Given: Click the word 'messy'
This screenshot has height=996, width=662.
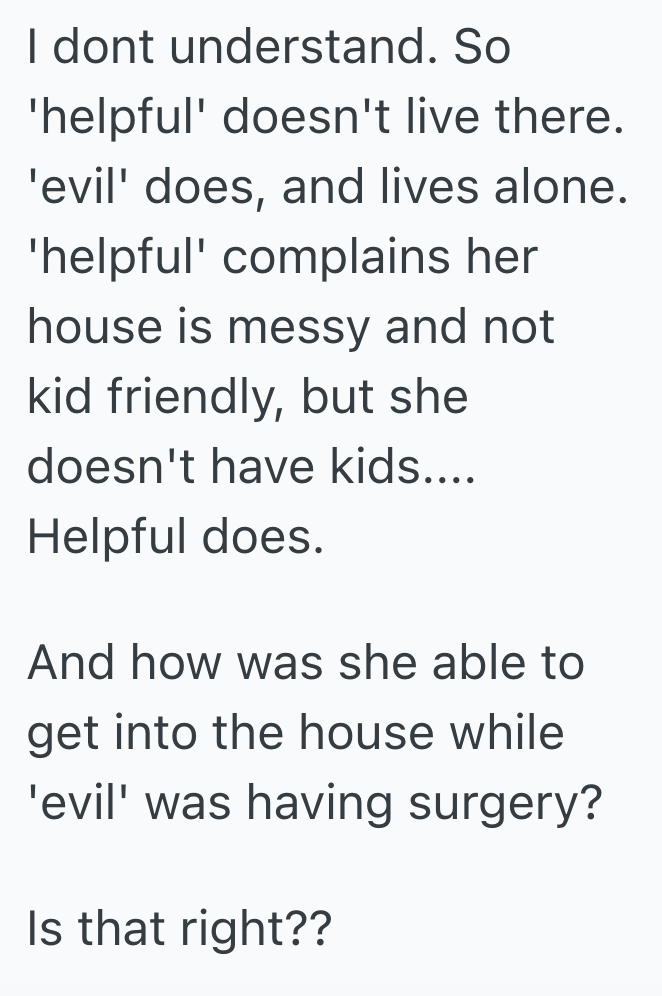Looking at the screenshot, I should pos(298,328).
